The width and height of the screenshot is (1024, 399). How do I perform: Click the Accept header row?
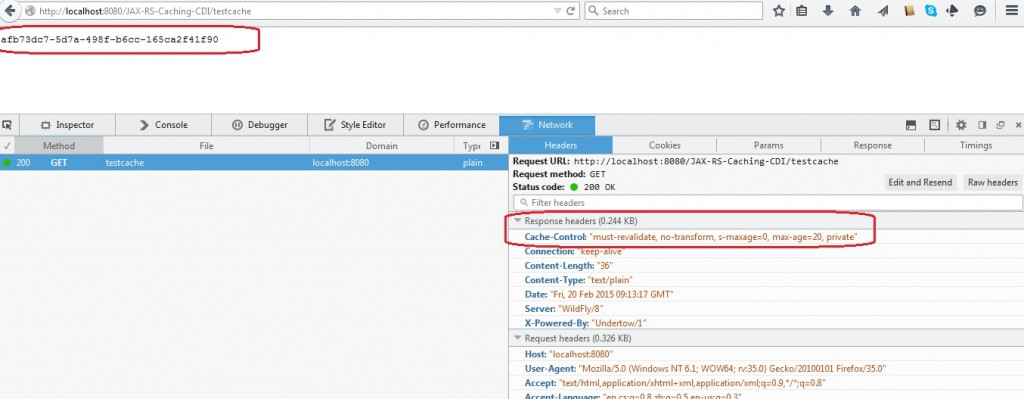tap(766, 383)
